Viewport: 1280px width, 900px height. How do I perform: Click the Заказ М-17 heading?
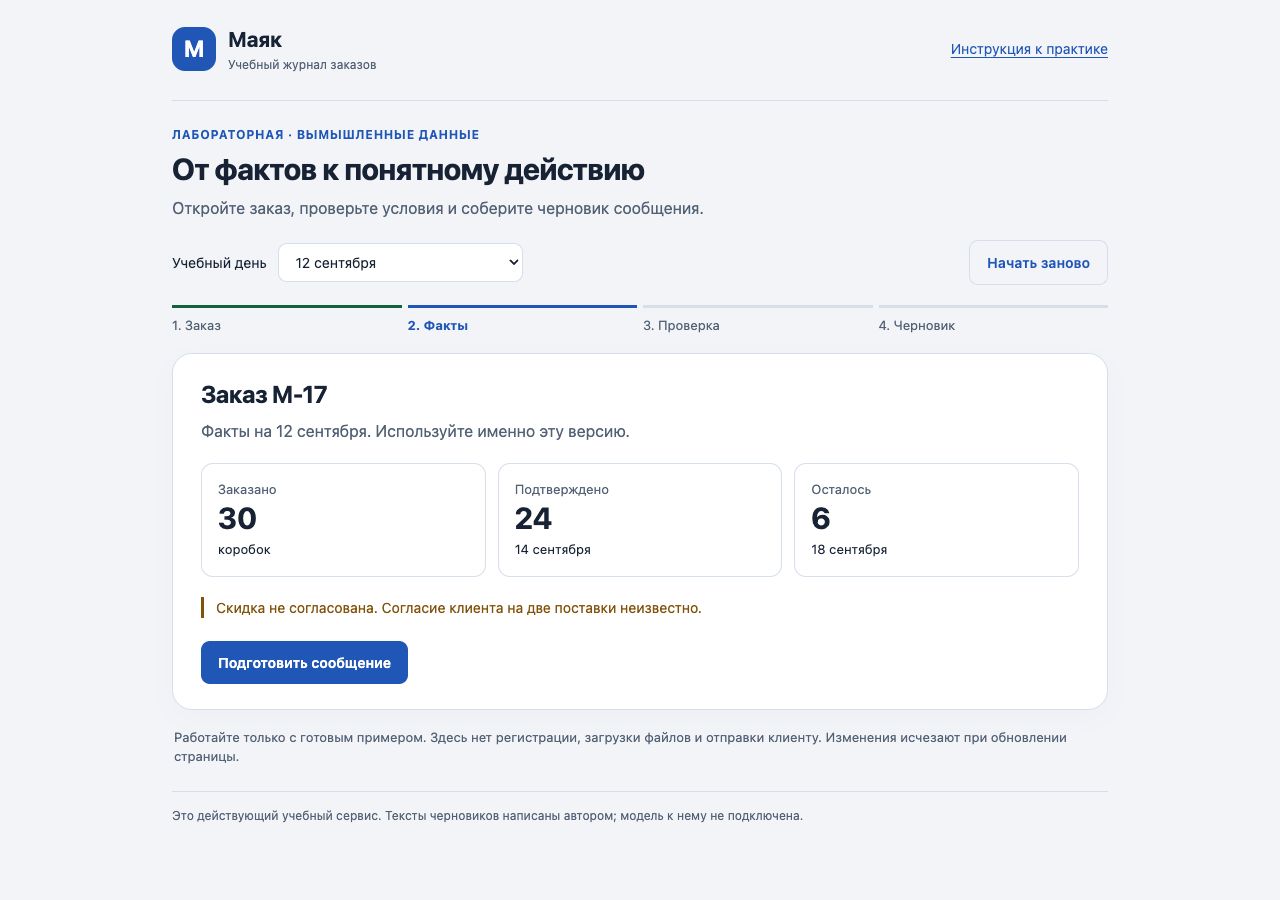[x=264, y=395]
